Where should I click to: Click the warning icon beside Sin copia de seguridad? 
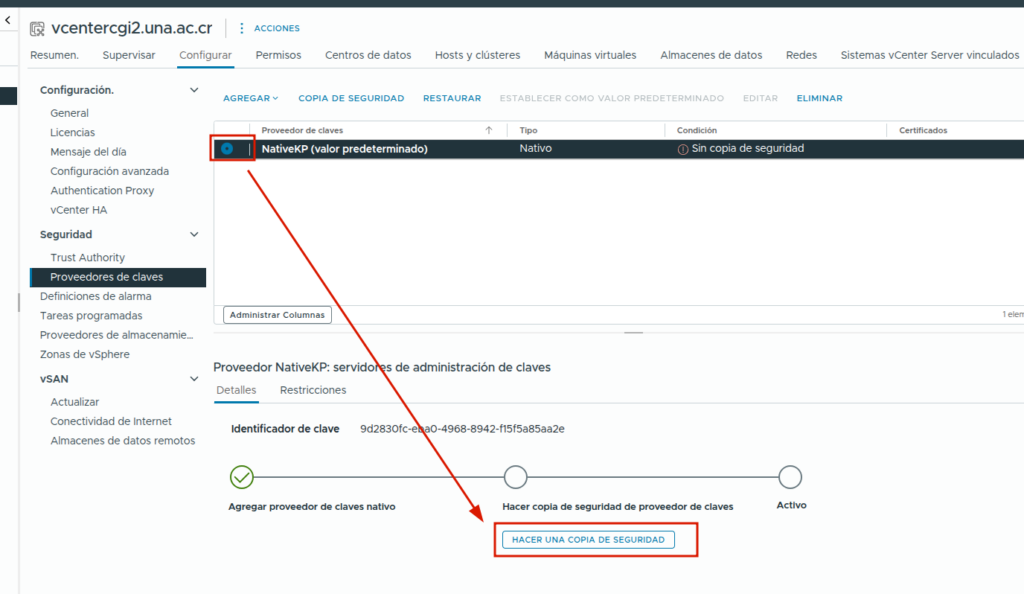(x=683, y=149)
